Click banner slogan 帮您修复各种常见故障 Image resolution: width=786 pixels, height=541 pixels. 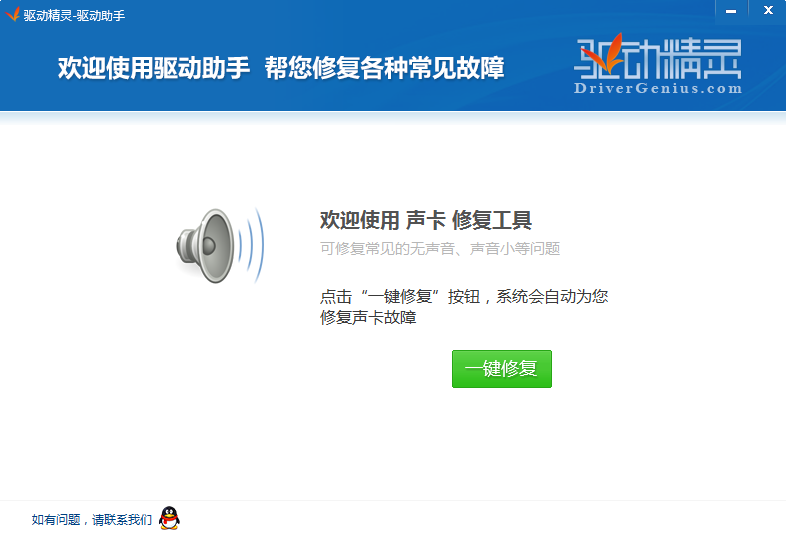click(384, 68)
